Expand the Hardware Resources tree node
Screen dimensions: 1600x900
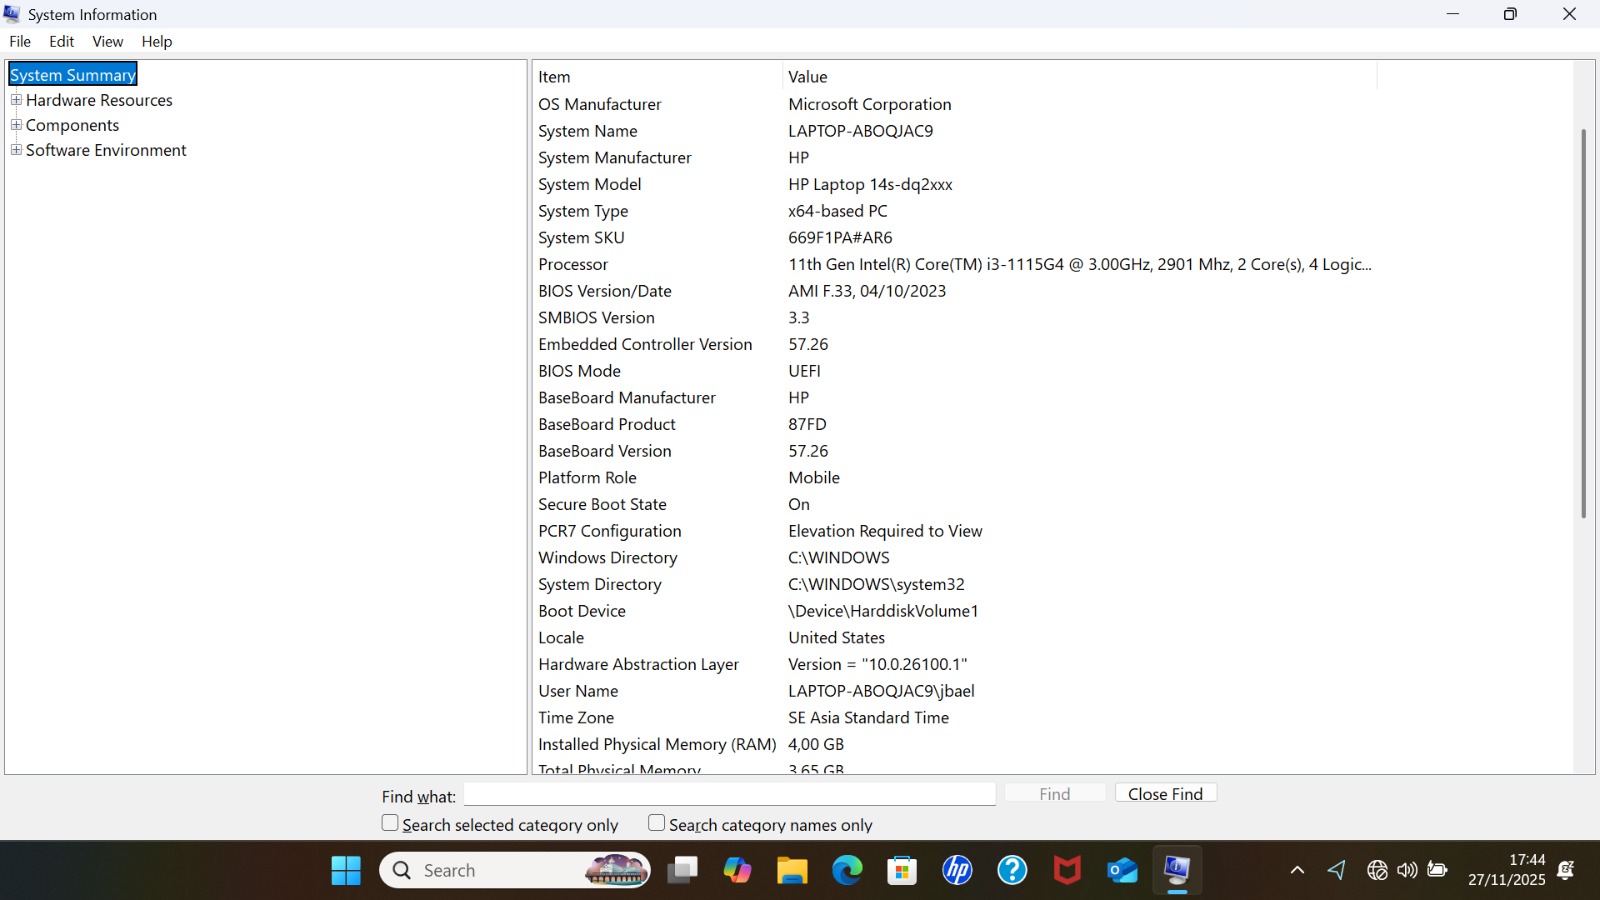pyautogui.click(x=16, y=100)
